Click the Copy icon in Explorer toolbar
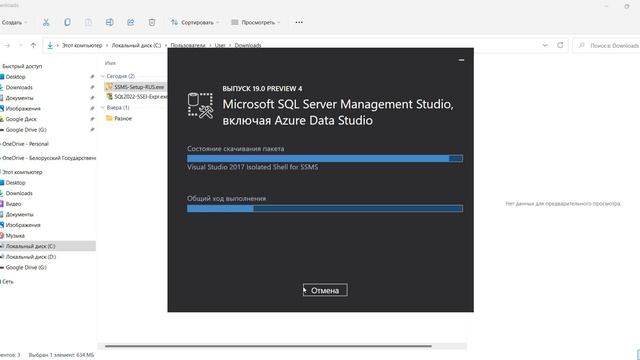This screenshot has height=360, width=640. [x=67, y=22]
